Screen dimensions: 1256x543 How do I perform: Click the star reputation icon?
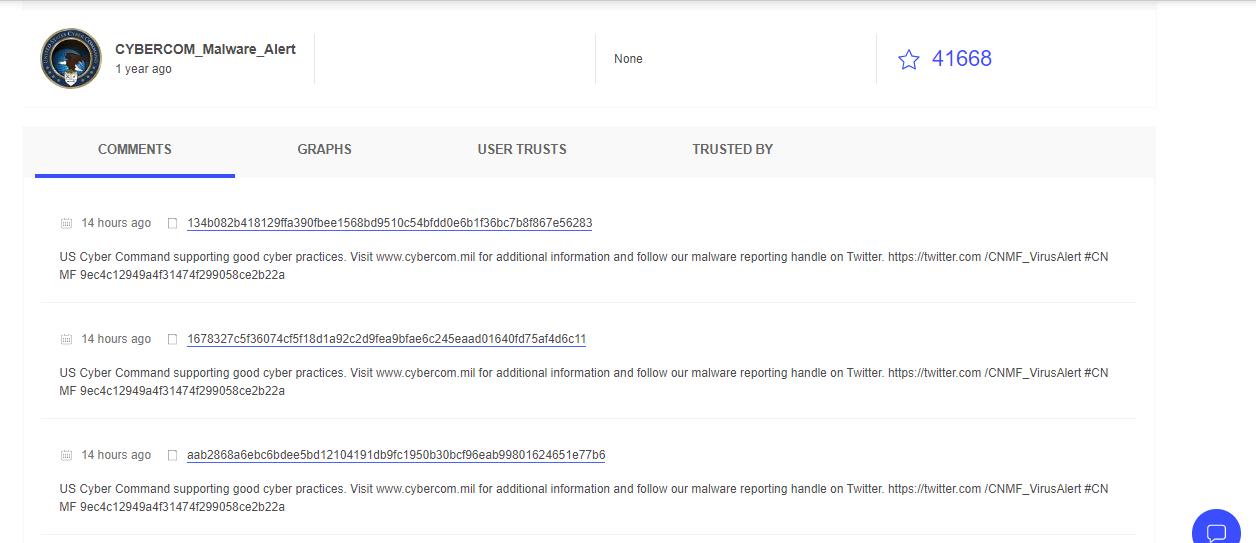[x=908, y=60]
